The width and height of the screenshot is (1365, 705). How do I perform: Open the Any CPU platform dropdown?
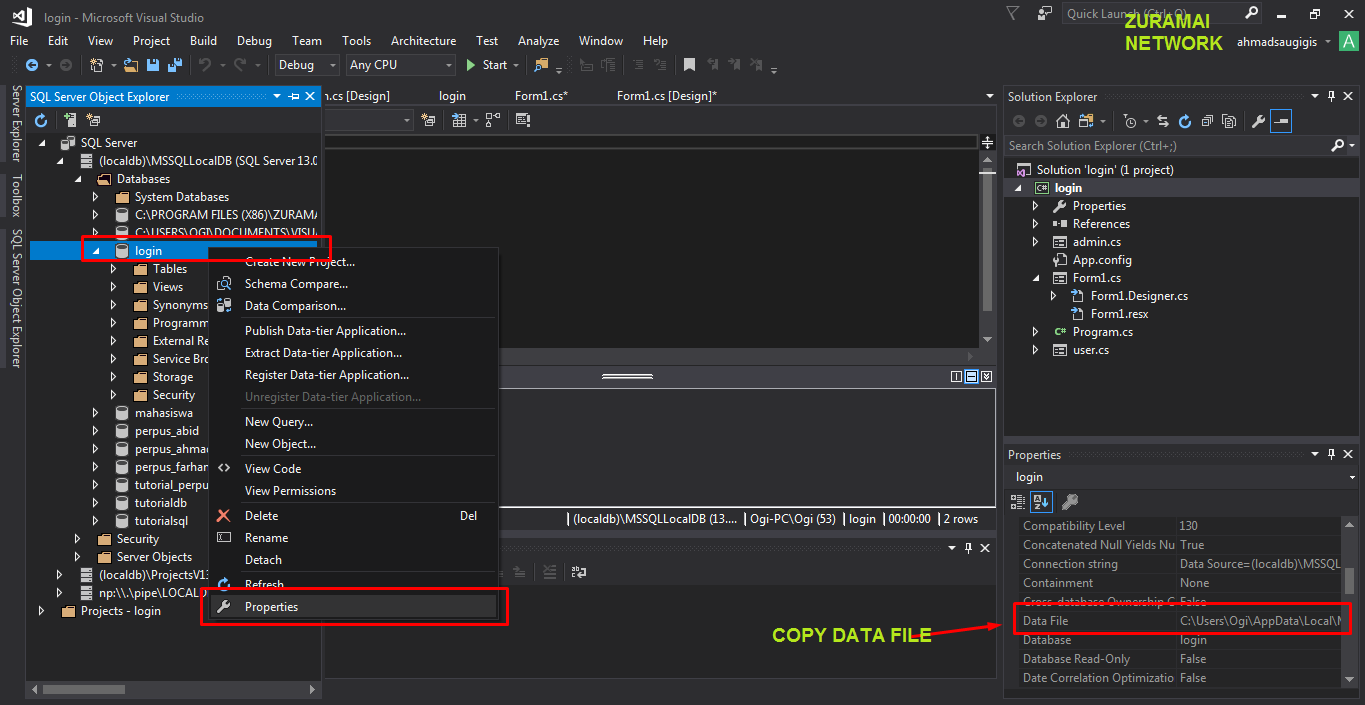[x=448, y=65]
